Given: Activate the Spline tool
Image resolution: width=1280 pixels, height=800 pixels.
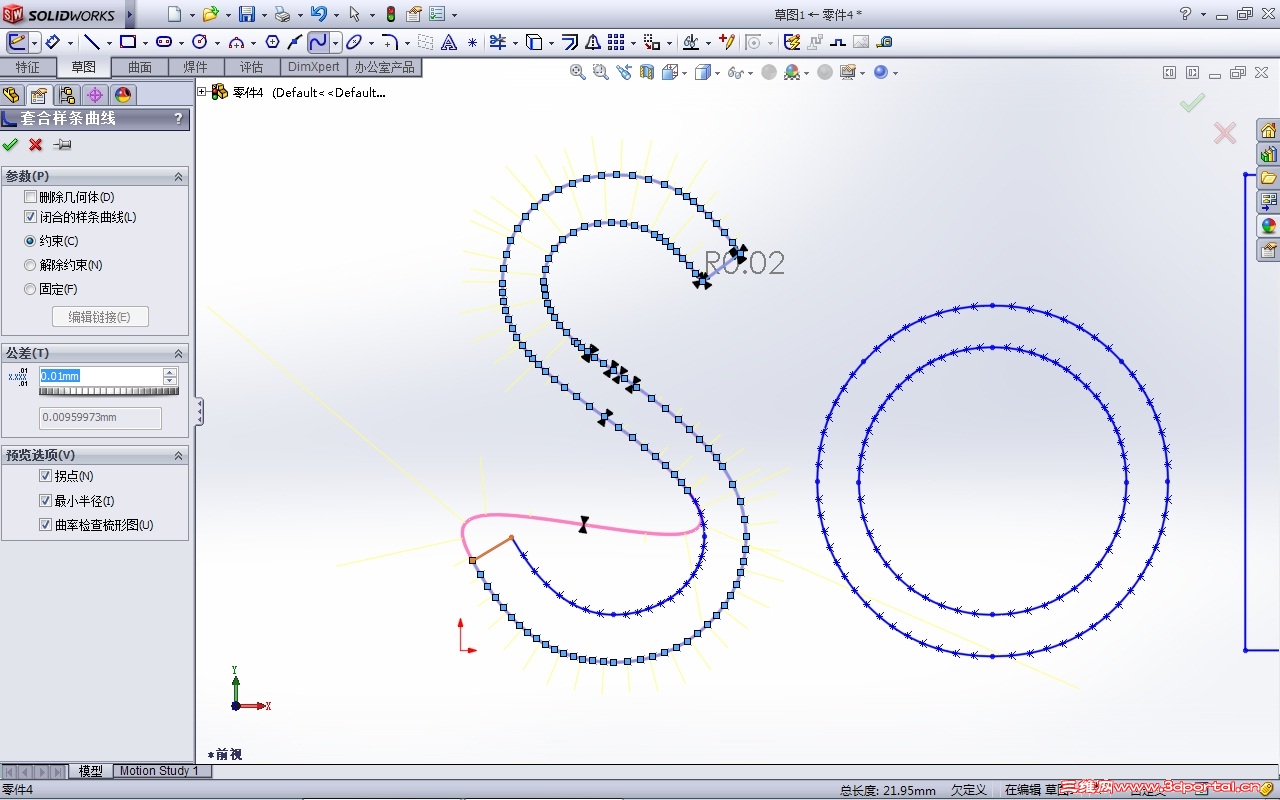Looking at the screenshot, I should [x=317, y=42].
